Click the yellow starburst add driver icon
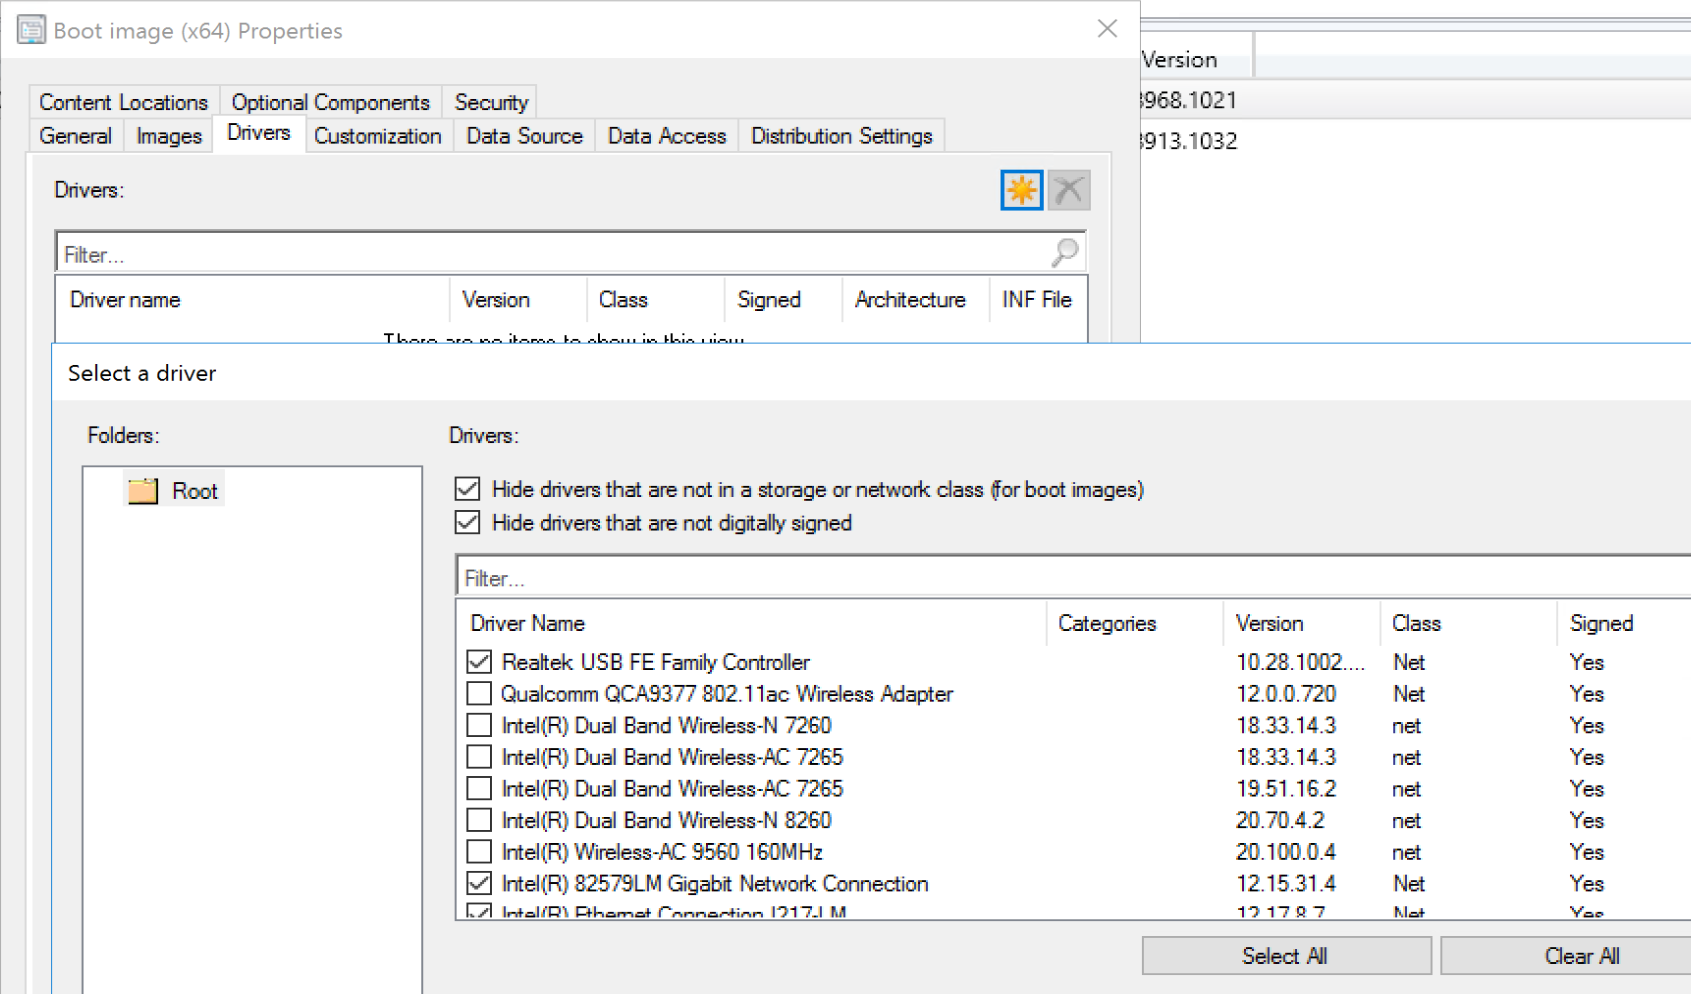 tap(1021, 190)
